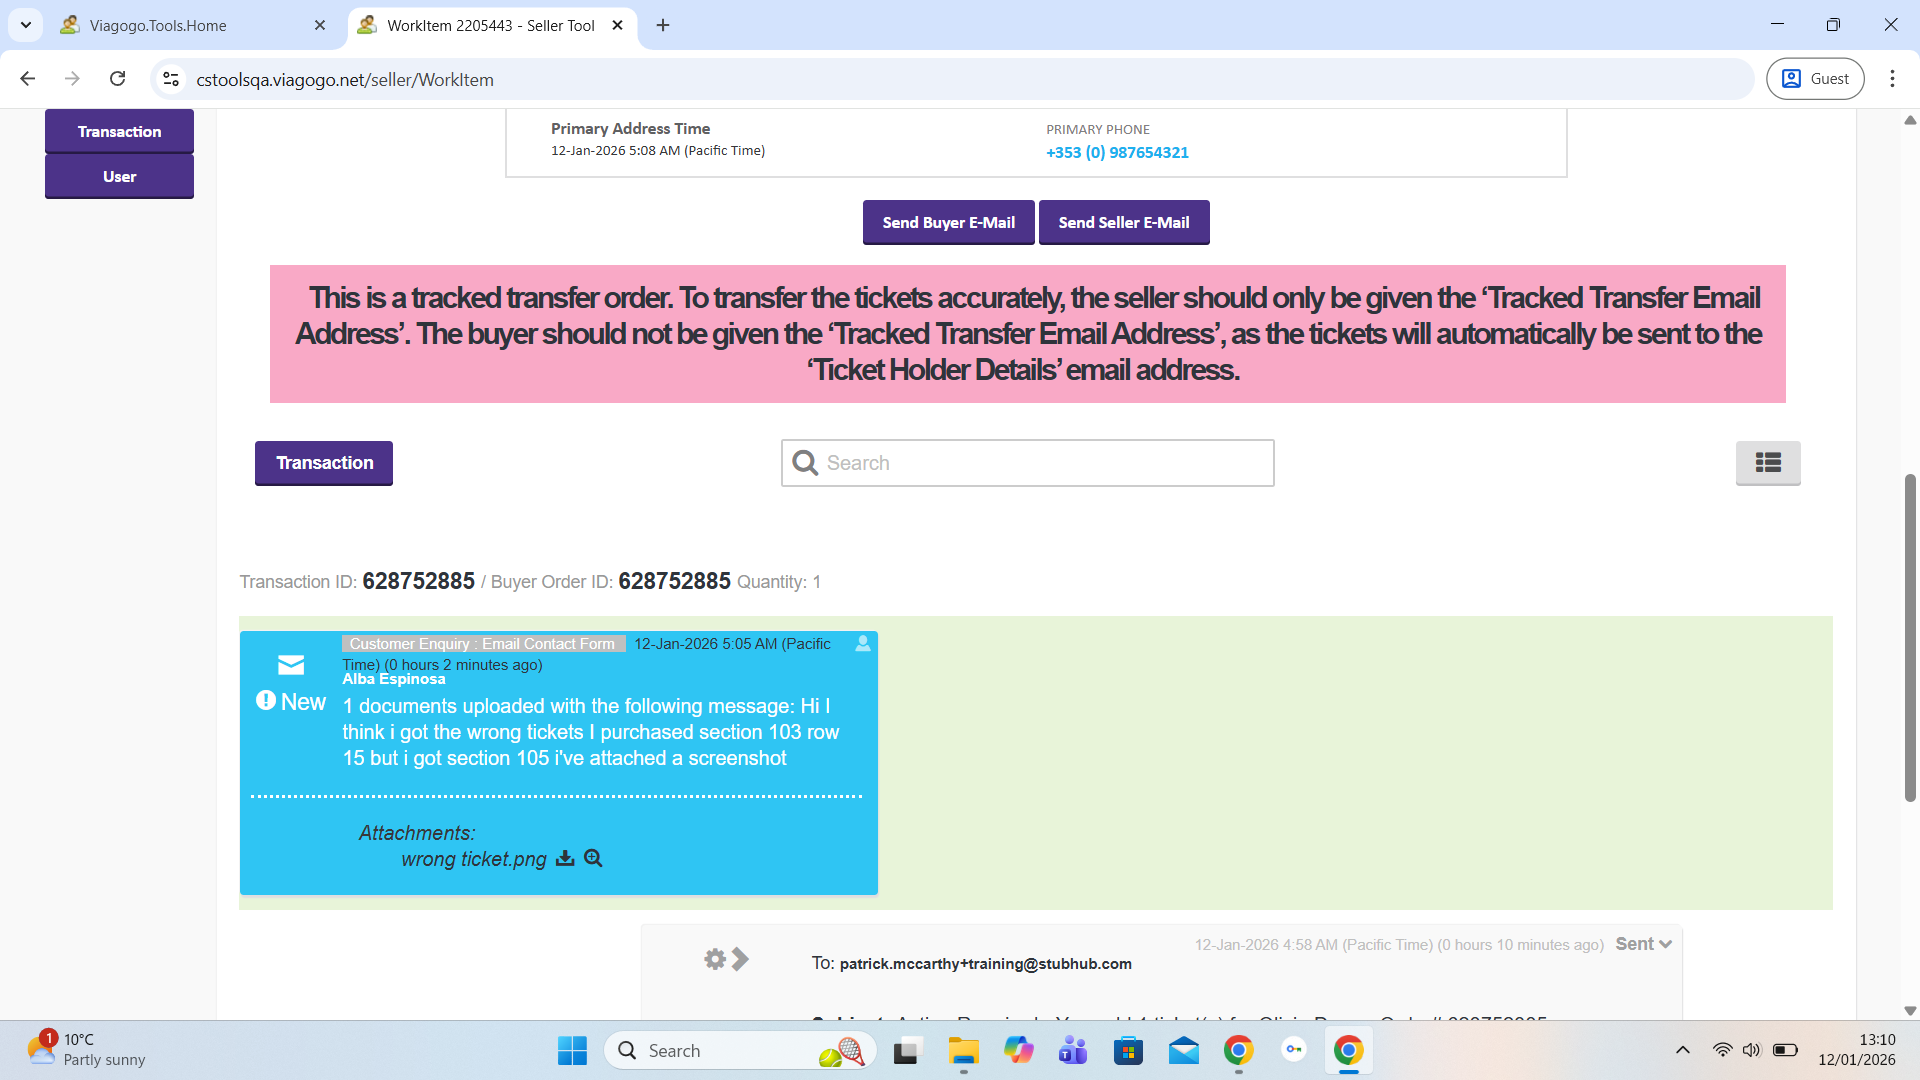Open Microsoft Teams from the taskbar
The image size is (1920, 1080).
click(1073, 1050)
